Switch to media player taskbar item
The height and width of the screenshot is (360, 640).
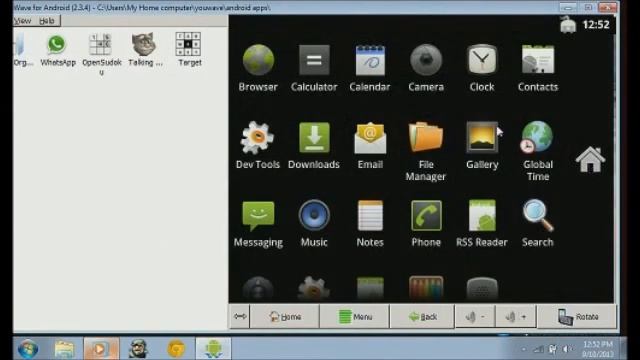[x=101, y=349]
